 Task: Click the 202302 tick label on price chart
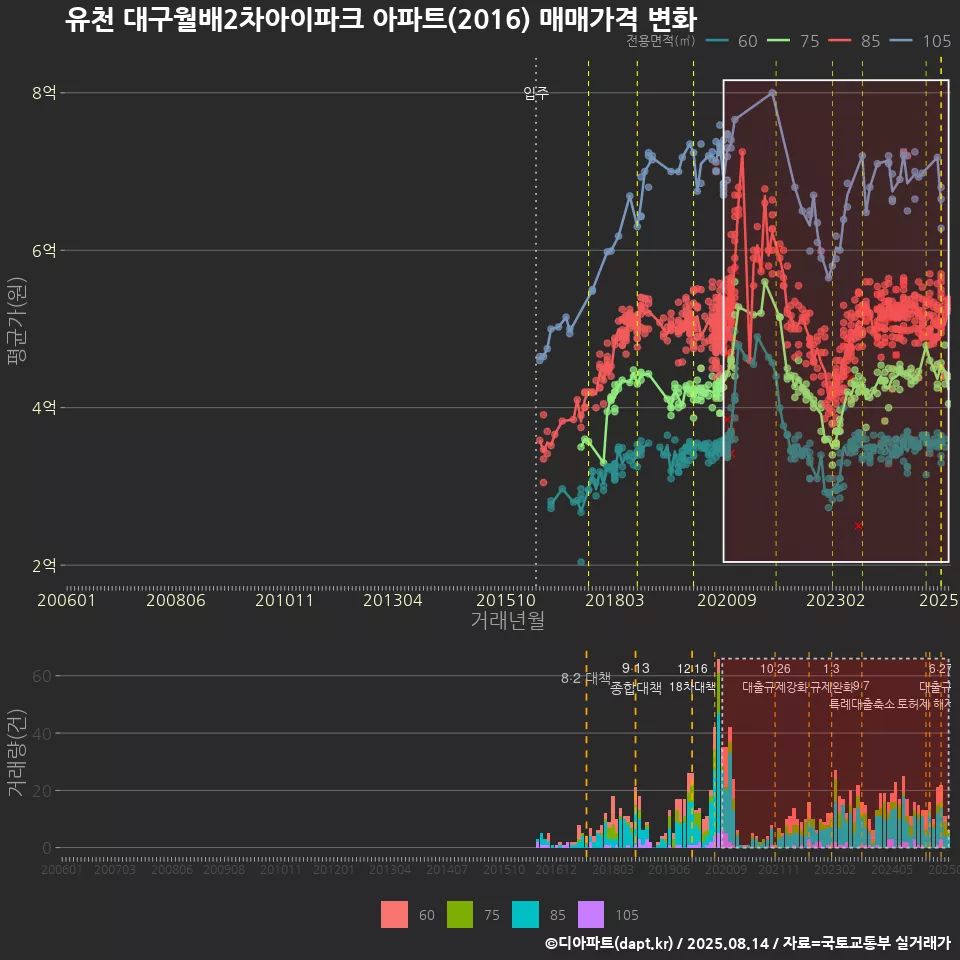pyautogui.click(x=835, y=600)
